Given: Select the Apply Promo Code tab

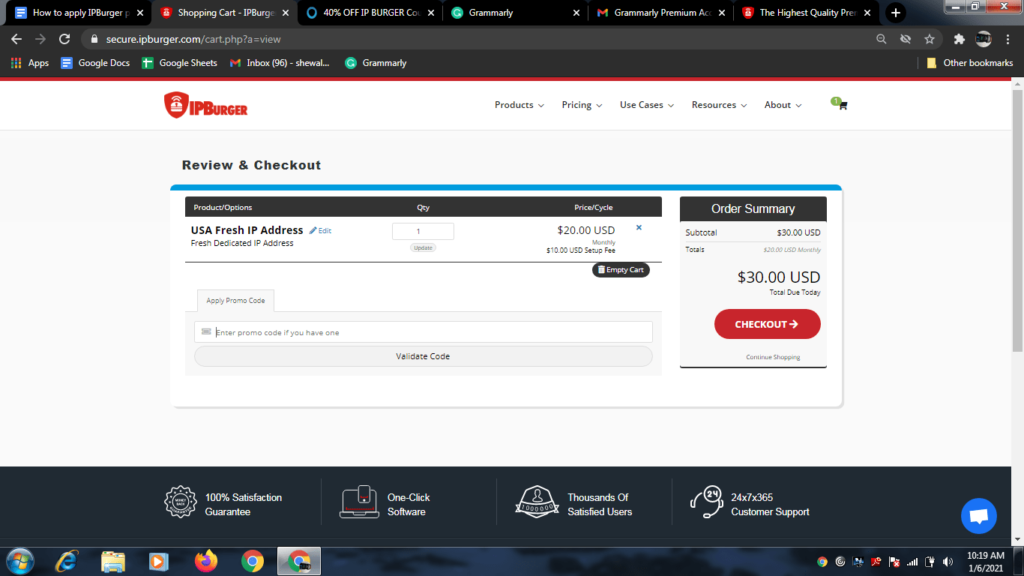Looking at the screenshot, I should (x=236, y=300).
